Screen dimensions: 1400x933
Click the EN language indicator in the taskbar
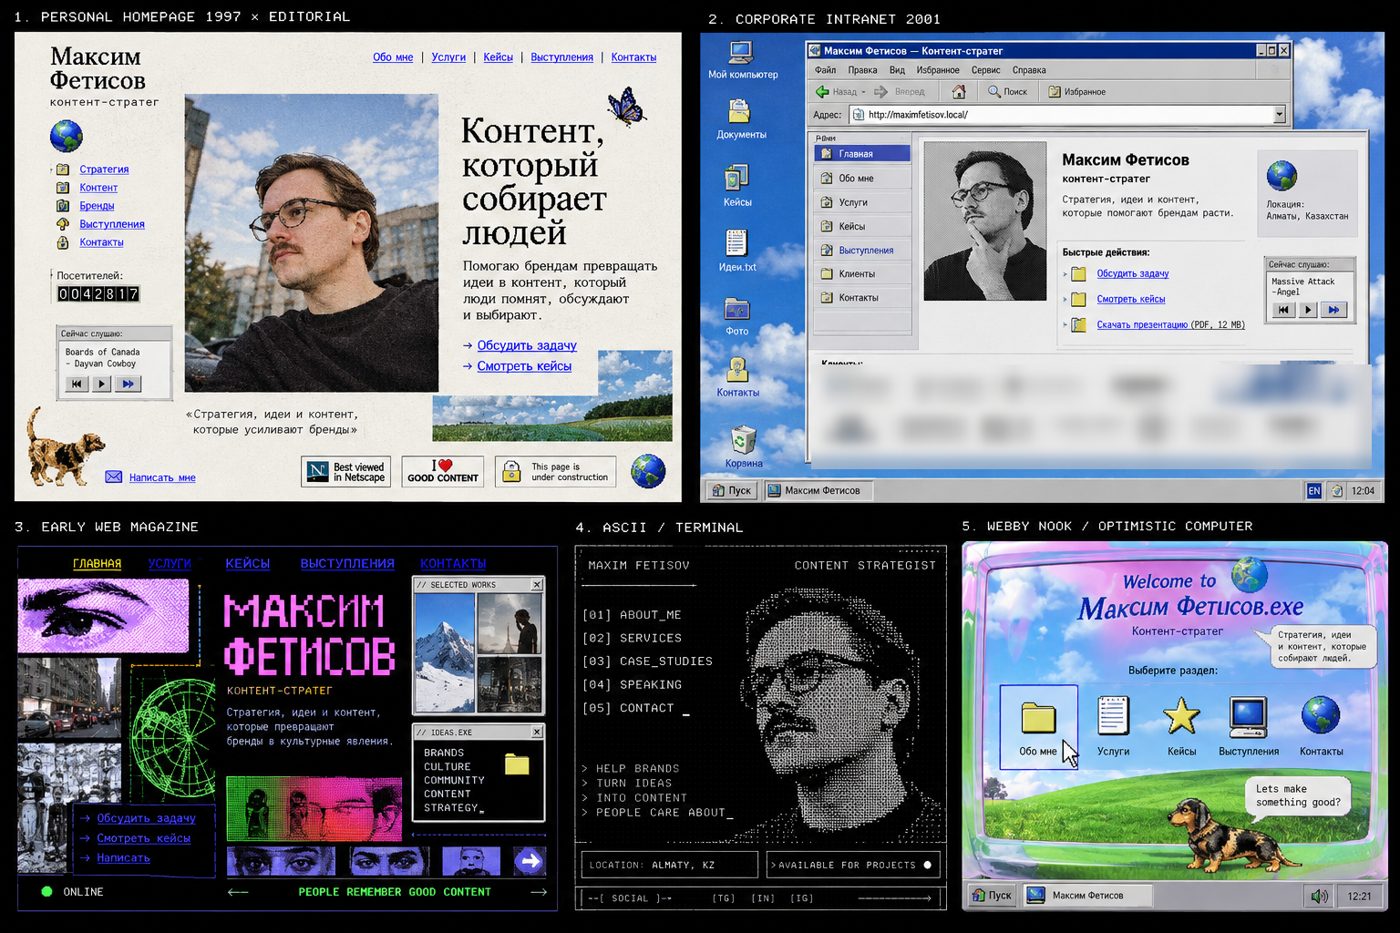1314,491
